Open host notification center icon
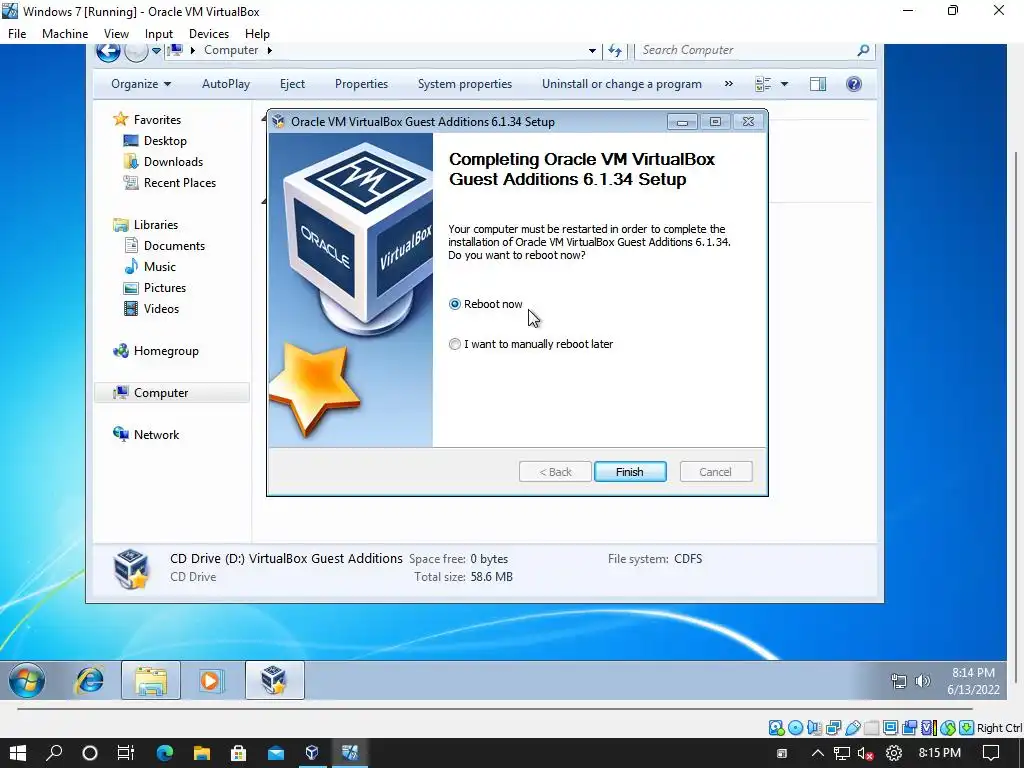This screenshot has height=768, width=1024. (x=991, y=753)
